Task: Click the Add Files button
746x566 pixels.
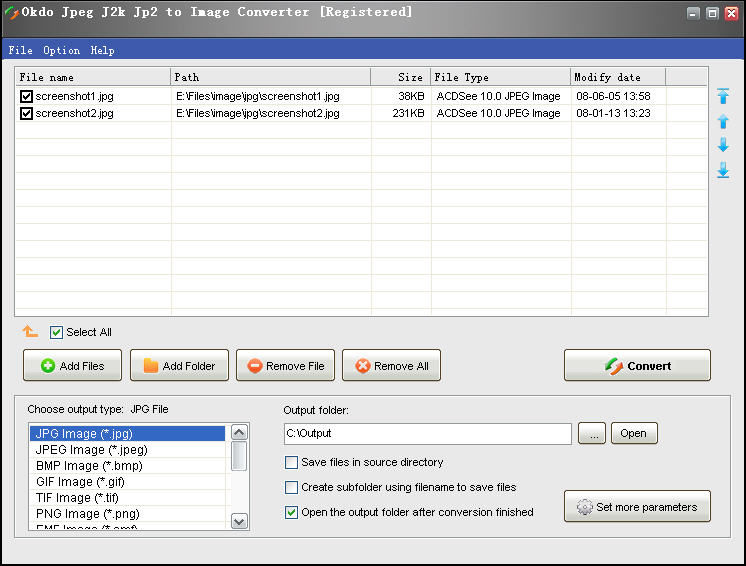Action: coord(72,365)
